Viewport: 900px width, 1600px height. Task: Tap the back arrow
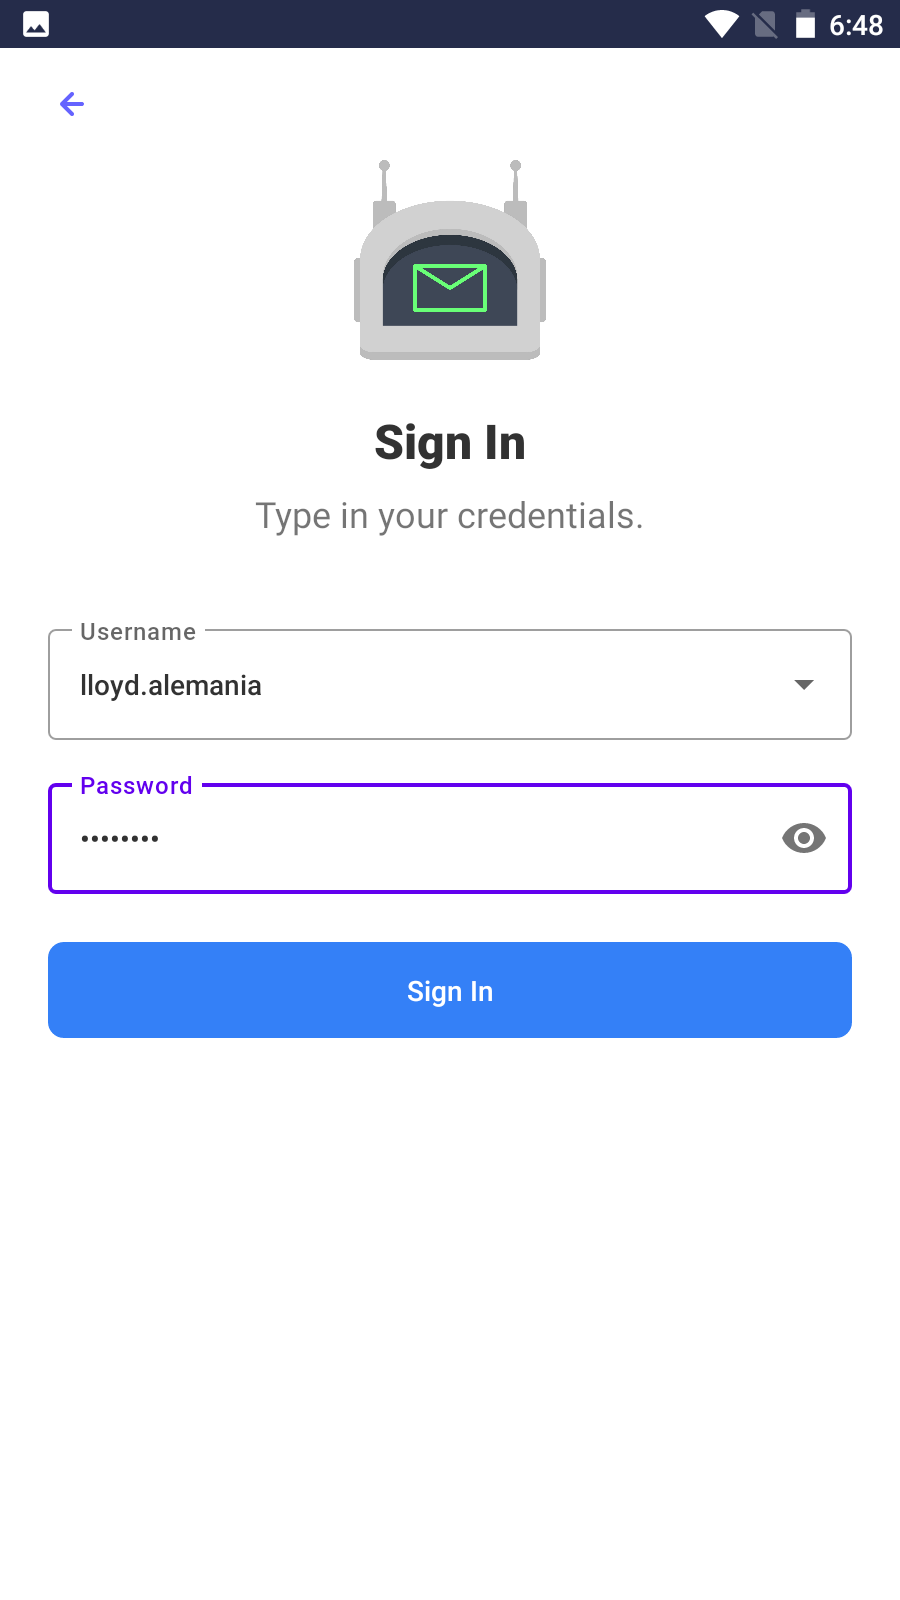(x=72, y=104)
